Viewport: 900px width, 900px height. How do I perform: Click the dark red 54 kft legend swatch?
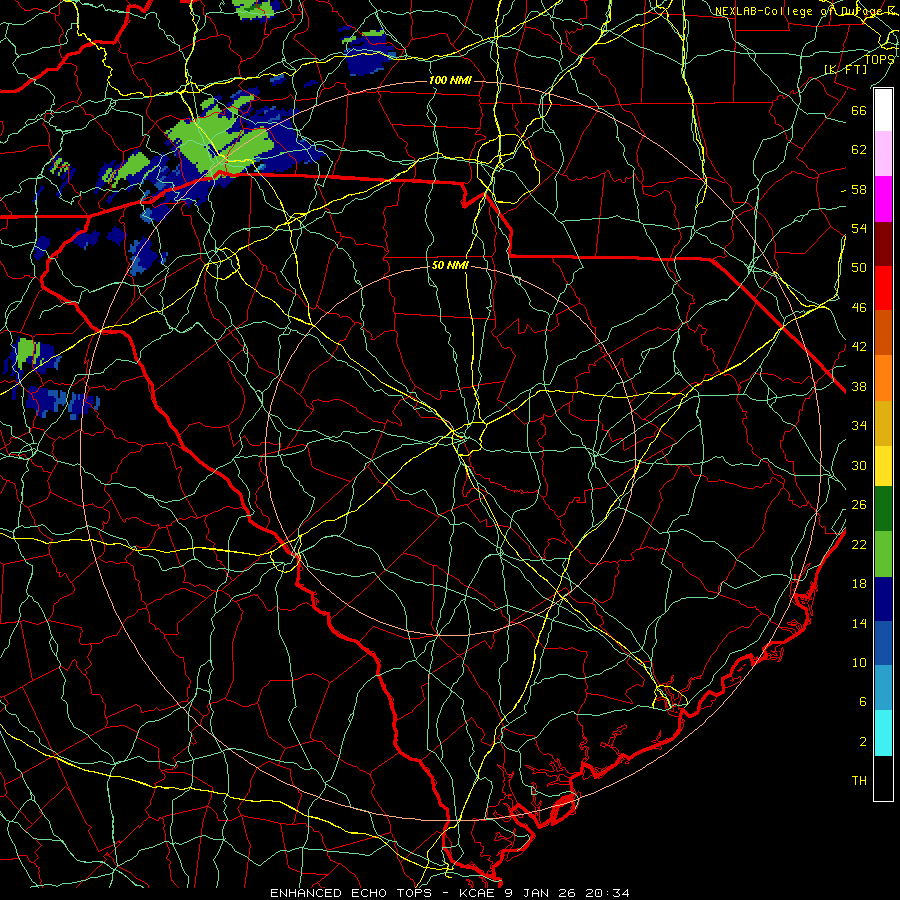883,244
